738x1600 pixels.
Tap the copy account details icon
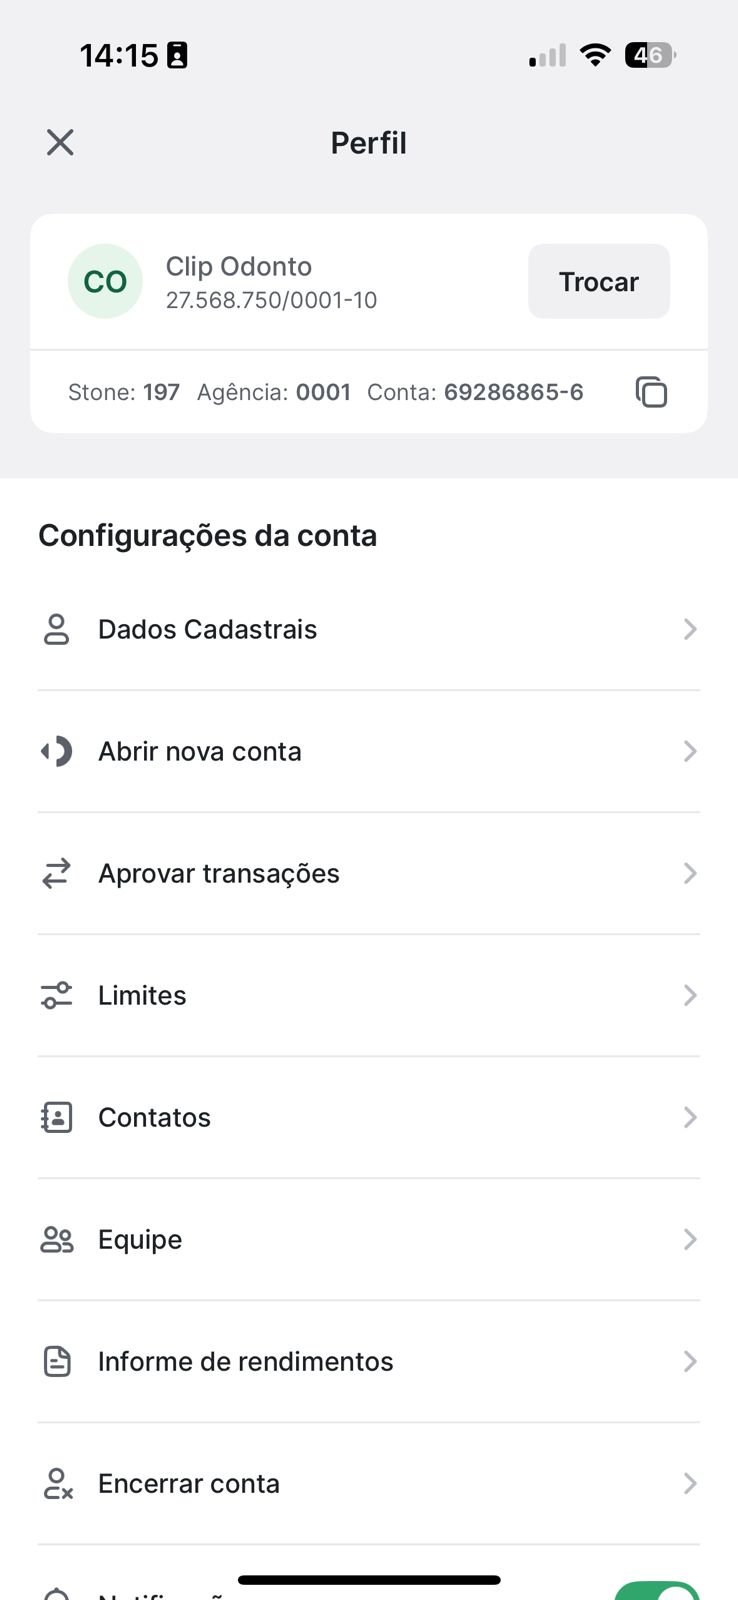coord(651,392)
